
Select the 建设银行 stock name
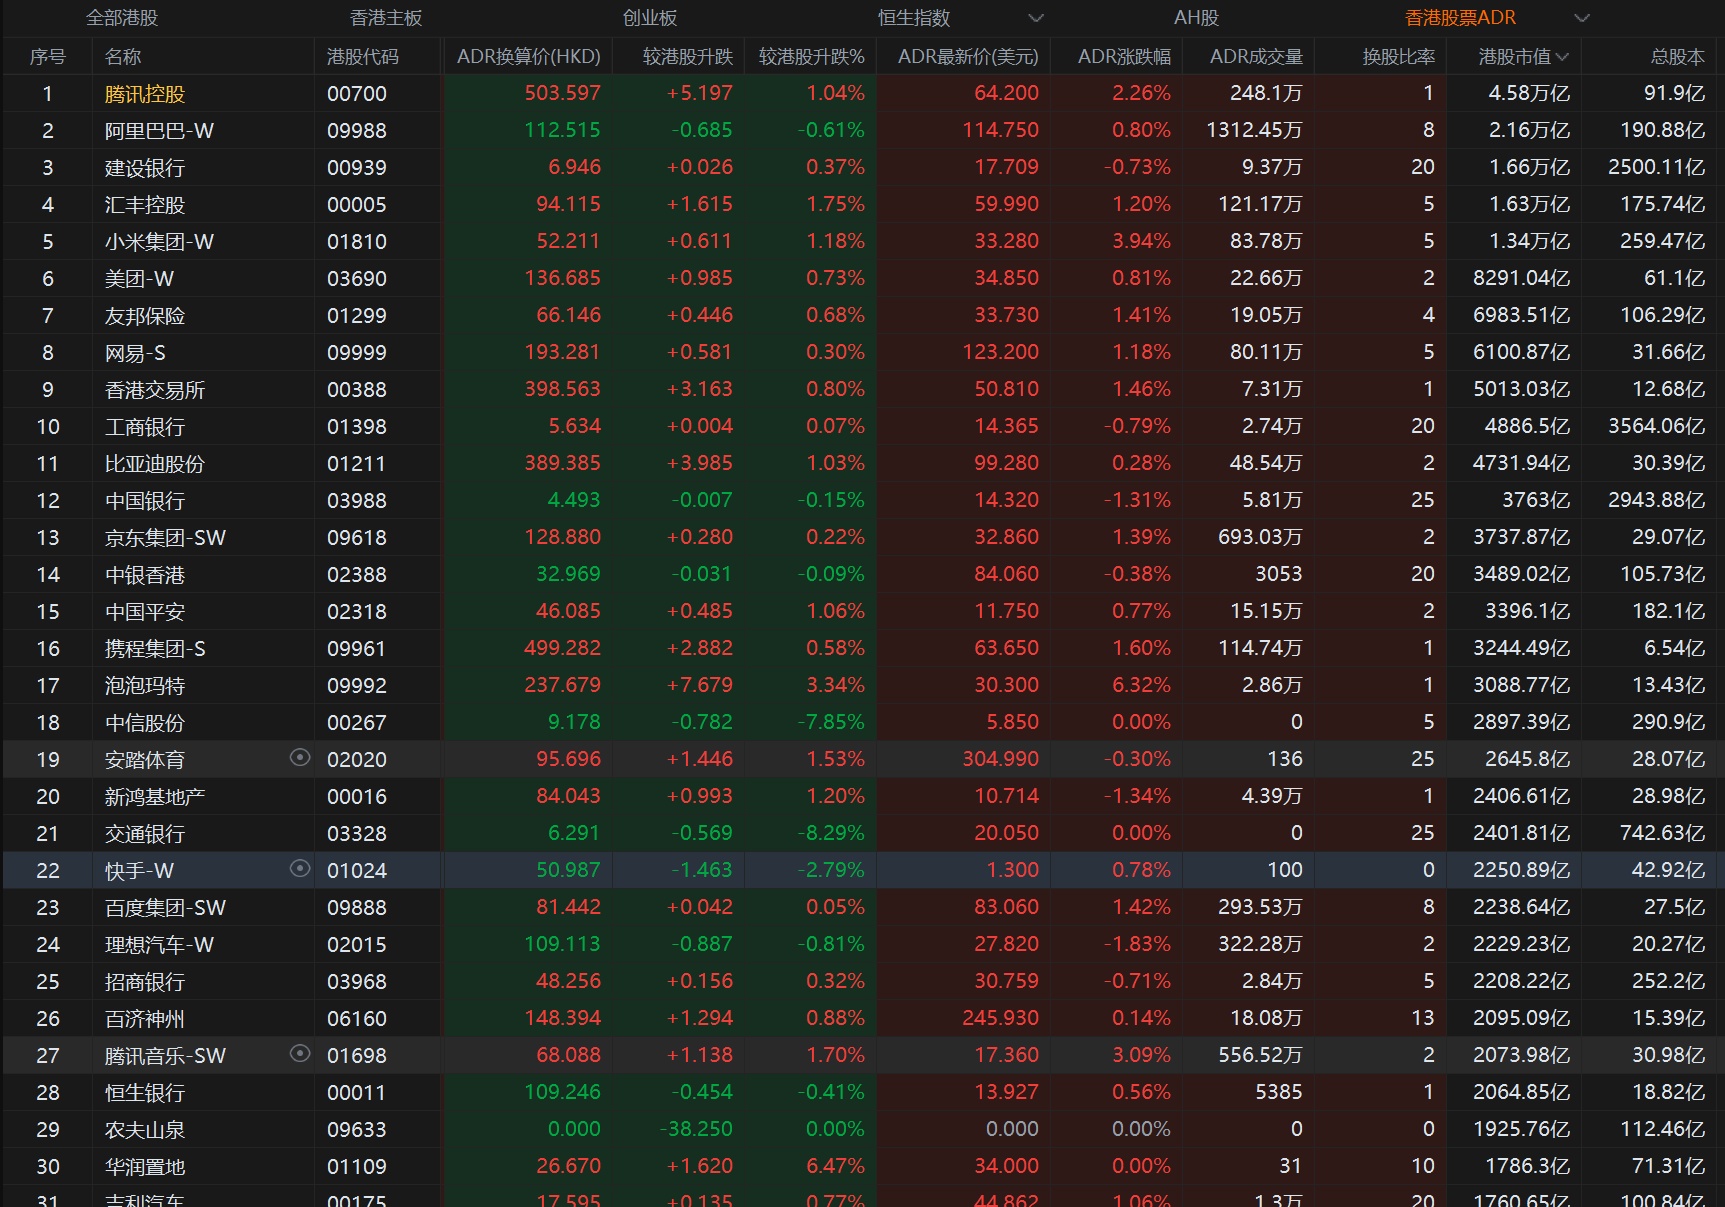[145, 168]
